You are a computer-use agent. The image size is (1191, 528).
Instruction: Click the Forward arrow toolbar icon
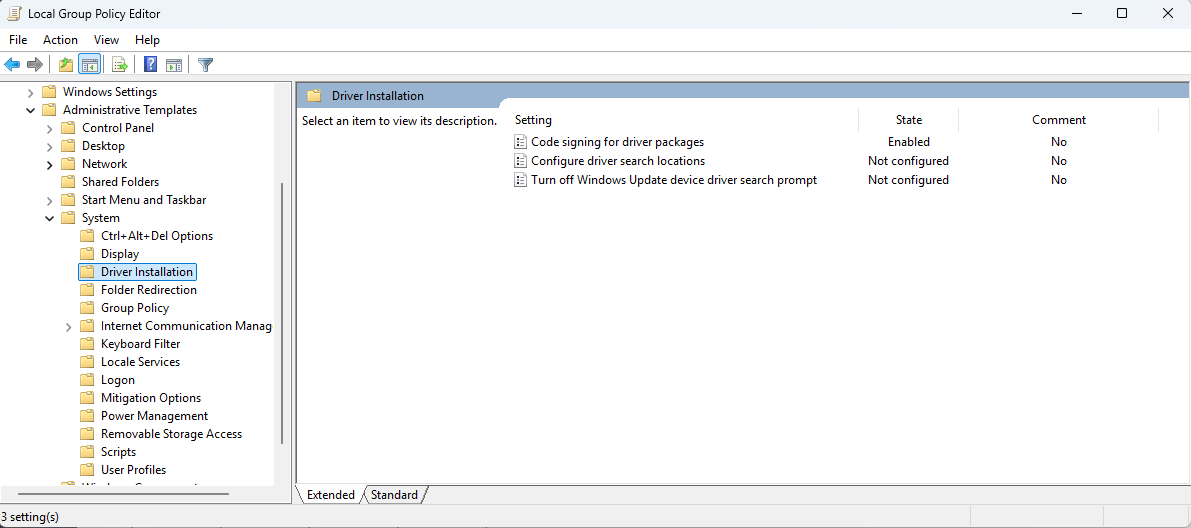click(x=34, y=65)
